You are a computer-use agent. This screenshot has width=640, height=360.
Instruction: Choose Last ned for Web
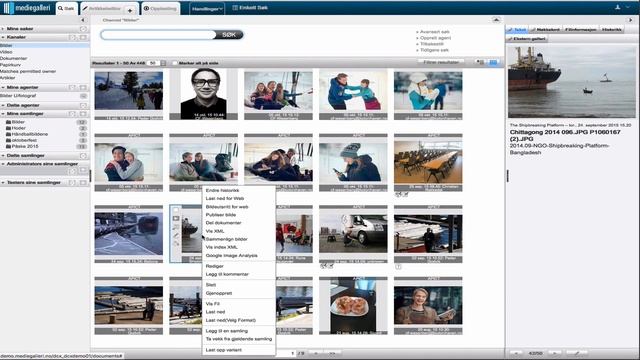[x=225, y=198]
